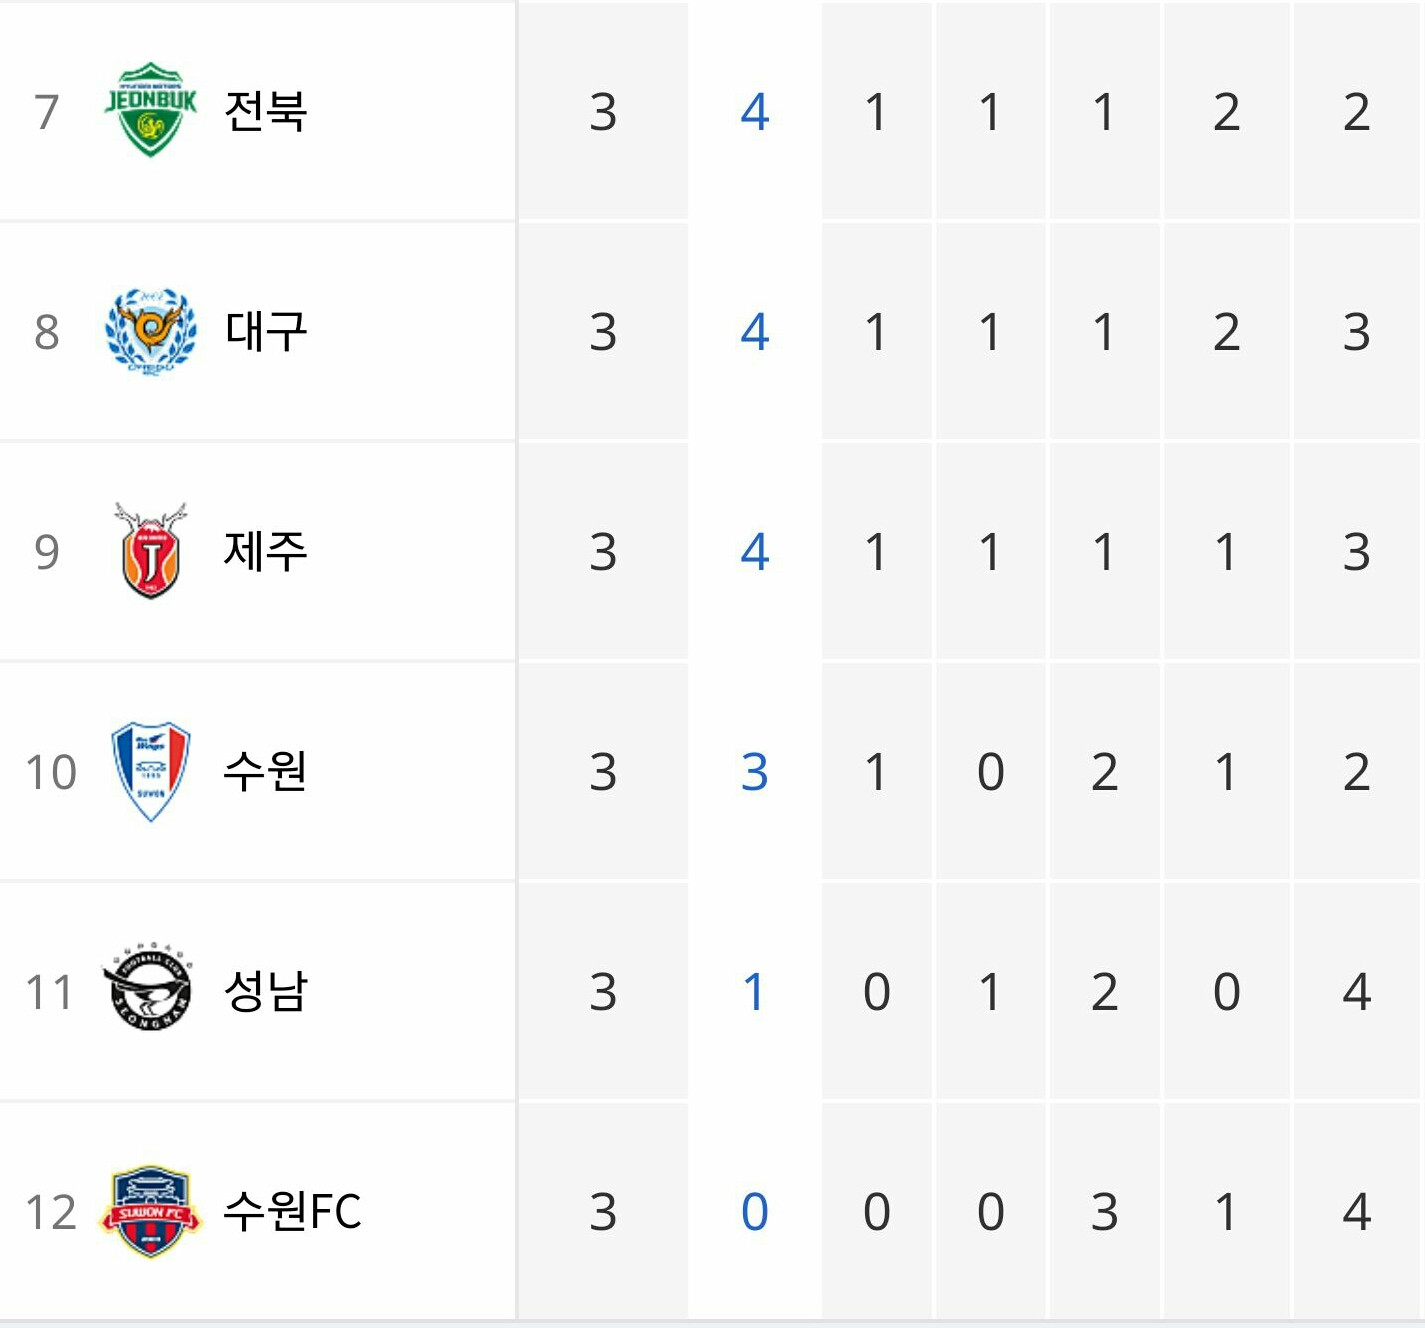Click the Suwon Bluewings crest icon
This screenshot has width=1425, height=1328.
pos(151,771)
